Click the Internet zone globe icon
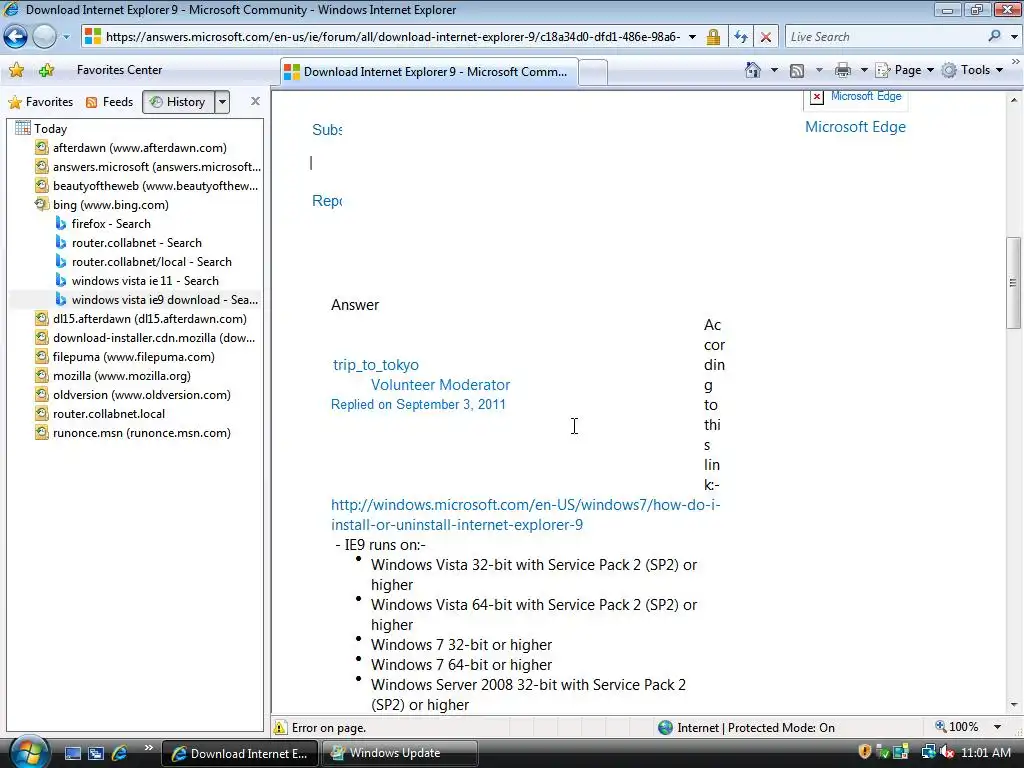1024x768 pixels. tap(665, 728)
